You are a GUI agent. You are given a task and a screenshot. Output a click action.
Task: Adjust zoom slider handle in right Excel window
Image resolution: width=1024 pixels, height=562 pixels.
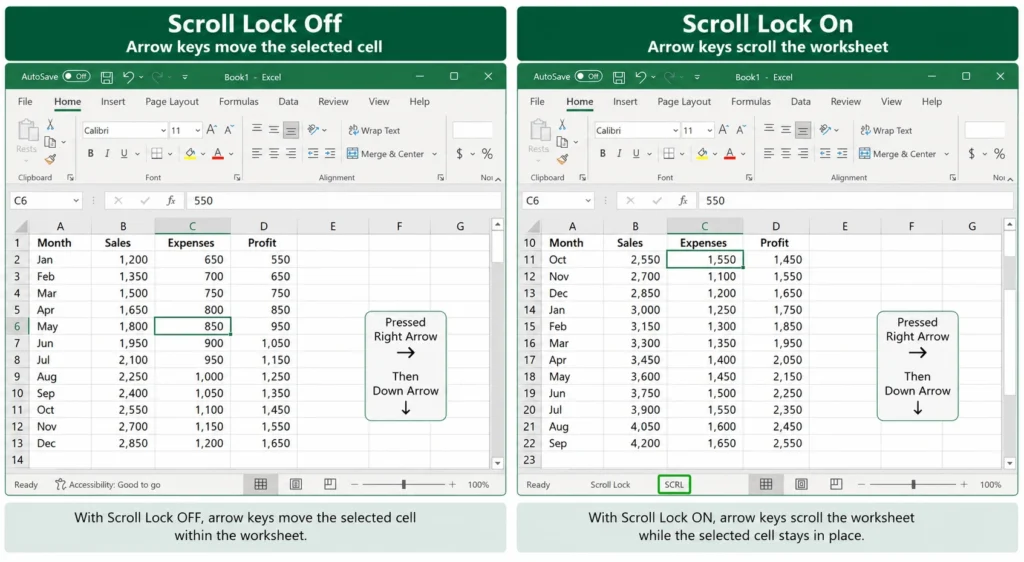click(x=914, y=484)
